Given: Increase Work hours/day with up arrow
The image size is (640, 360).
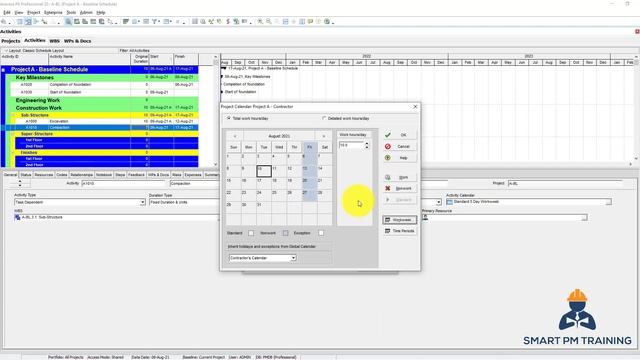Looking at the screenshot, I should tap(367, 144).
